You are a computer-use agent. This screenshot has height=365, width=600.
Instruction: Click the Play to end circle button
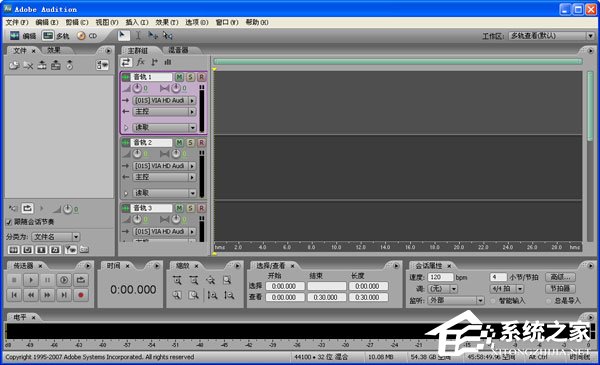(x=64, y=280)
